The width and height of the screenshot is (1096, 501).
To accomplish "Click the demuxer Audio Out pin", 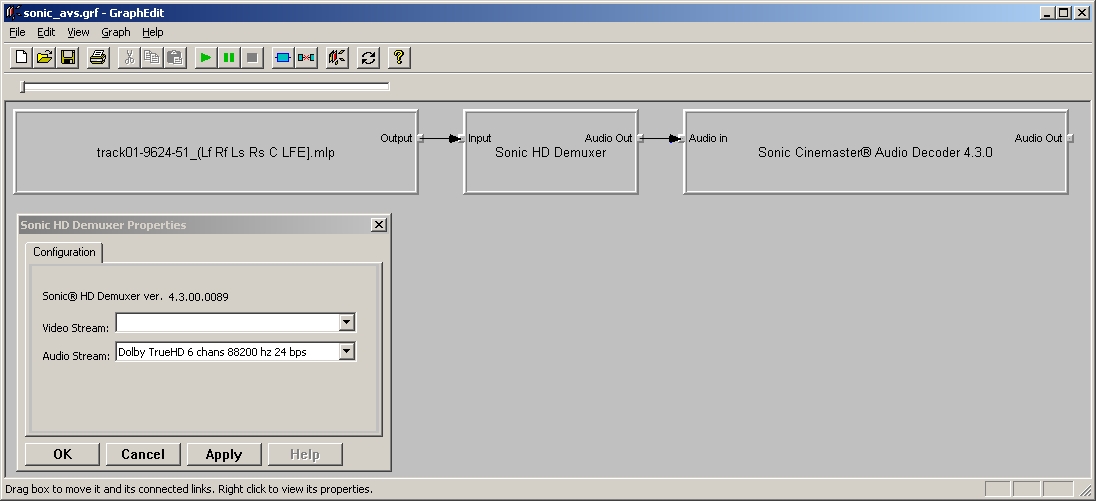I will (640, 138).
